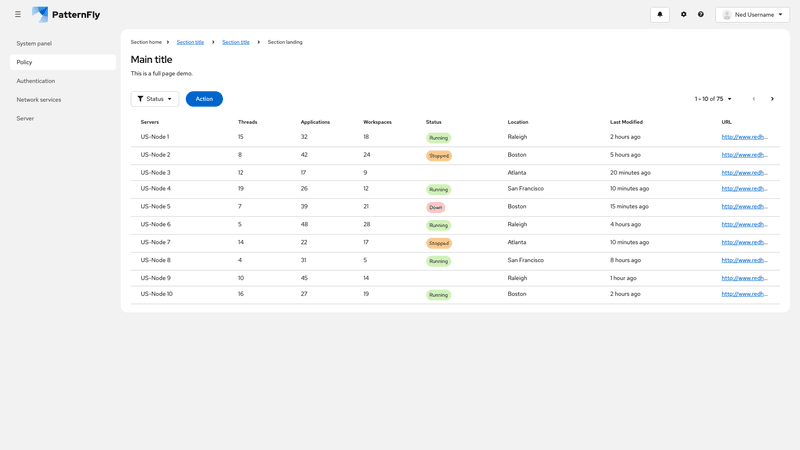Open the US-Node 10 URL link
The height and width of the screenshot is (450, 800).
point(744,294)
